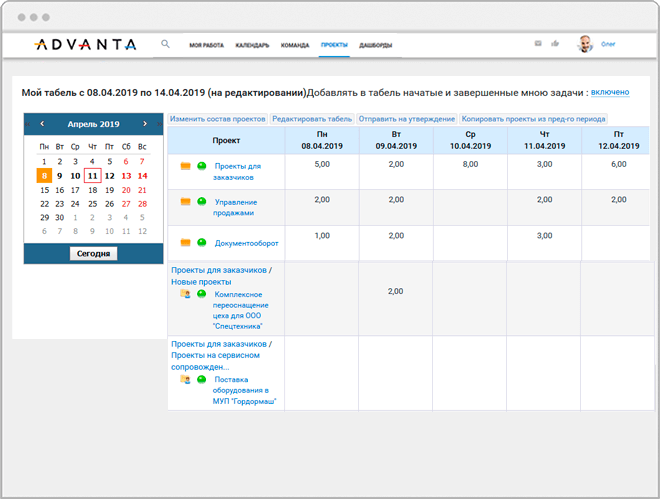
Task: Open Поставка оборудования в МУП Гордормаш link
Action: 244,390
